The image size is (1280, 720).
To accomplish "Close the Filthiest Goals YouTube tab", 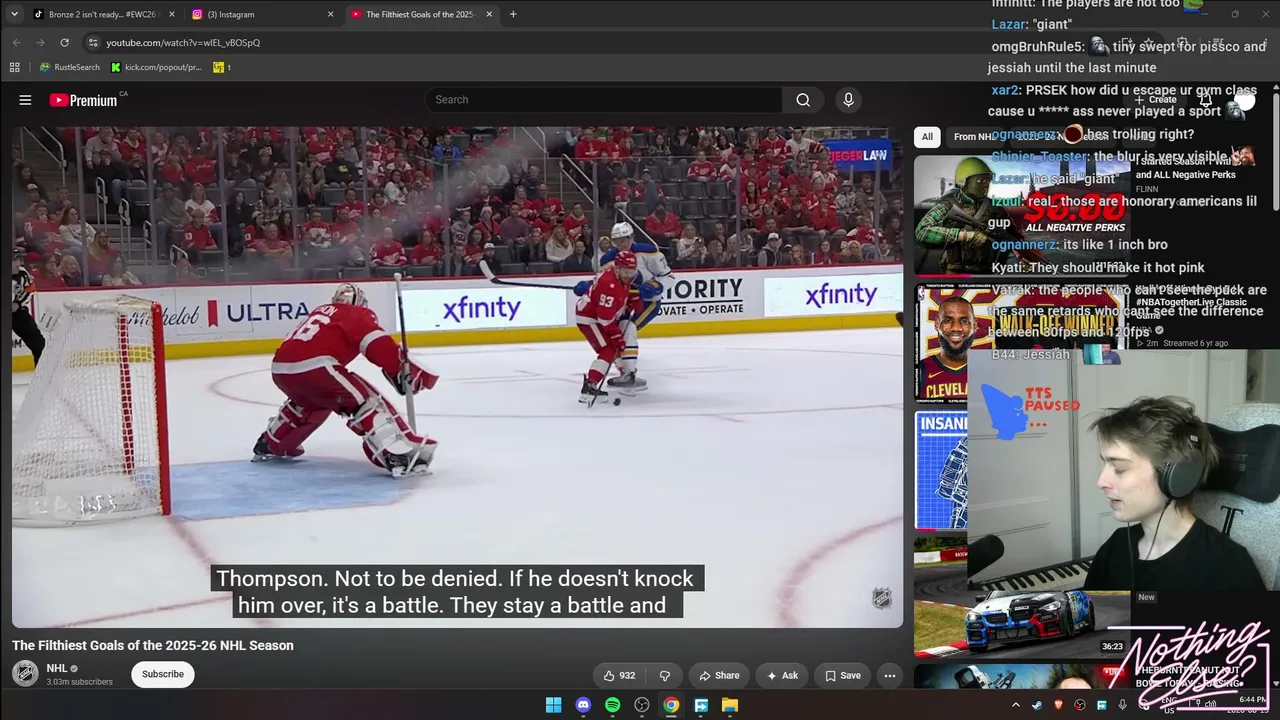I will click(x=489, y=14).
